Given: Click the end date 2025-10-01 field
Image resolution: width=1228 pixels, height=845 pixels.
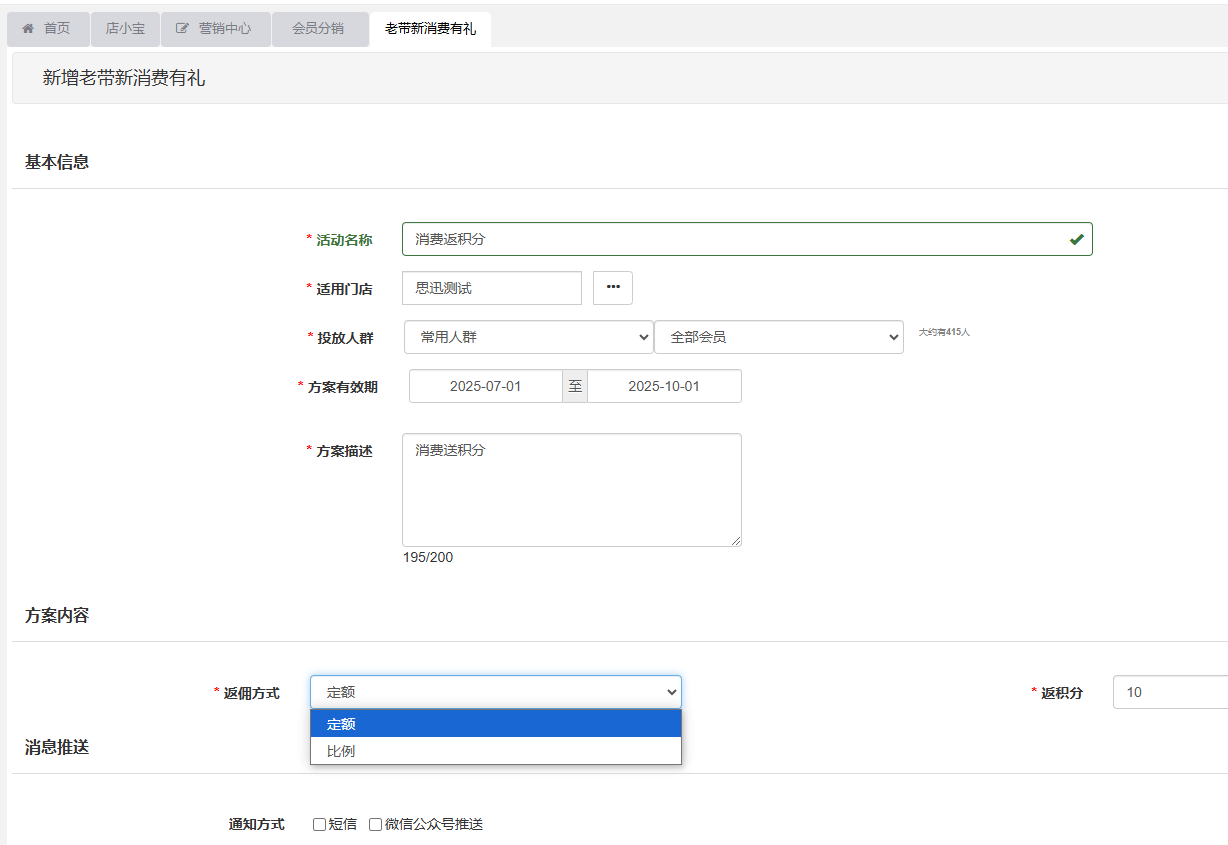Looking at the screenshot, I should (x=664, y=386).
